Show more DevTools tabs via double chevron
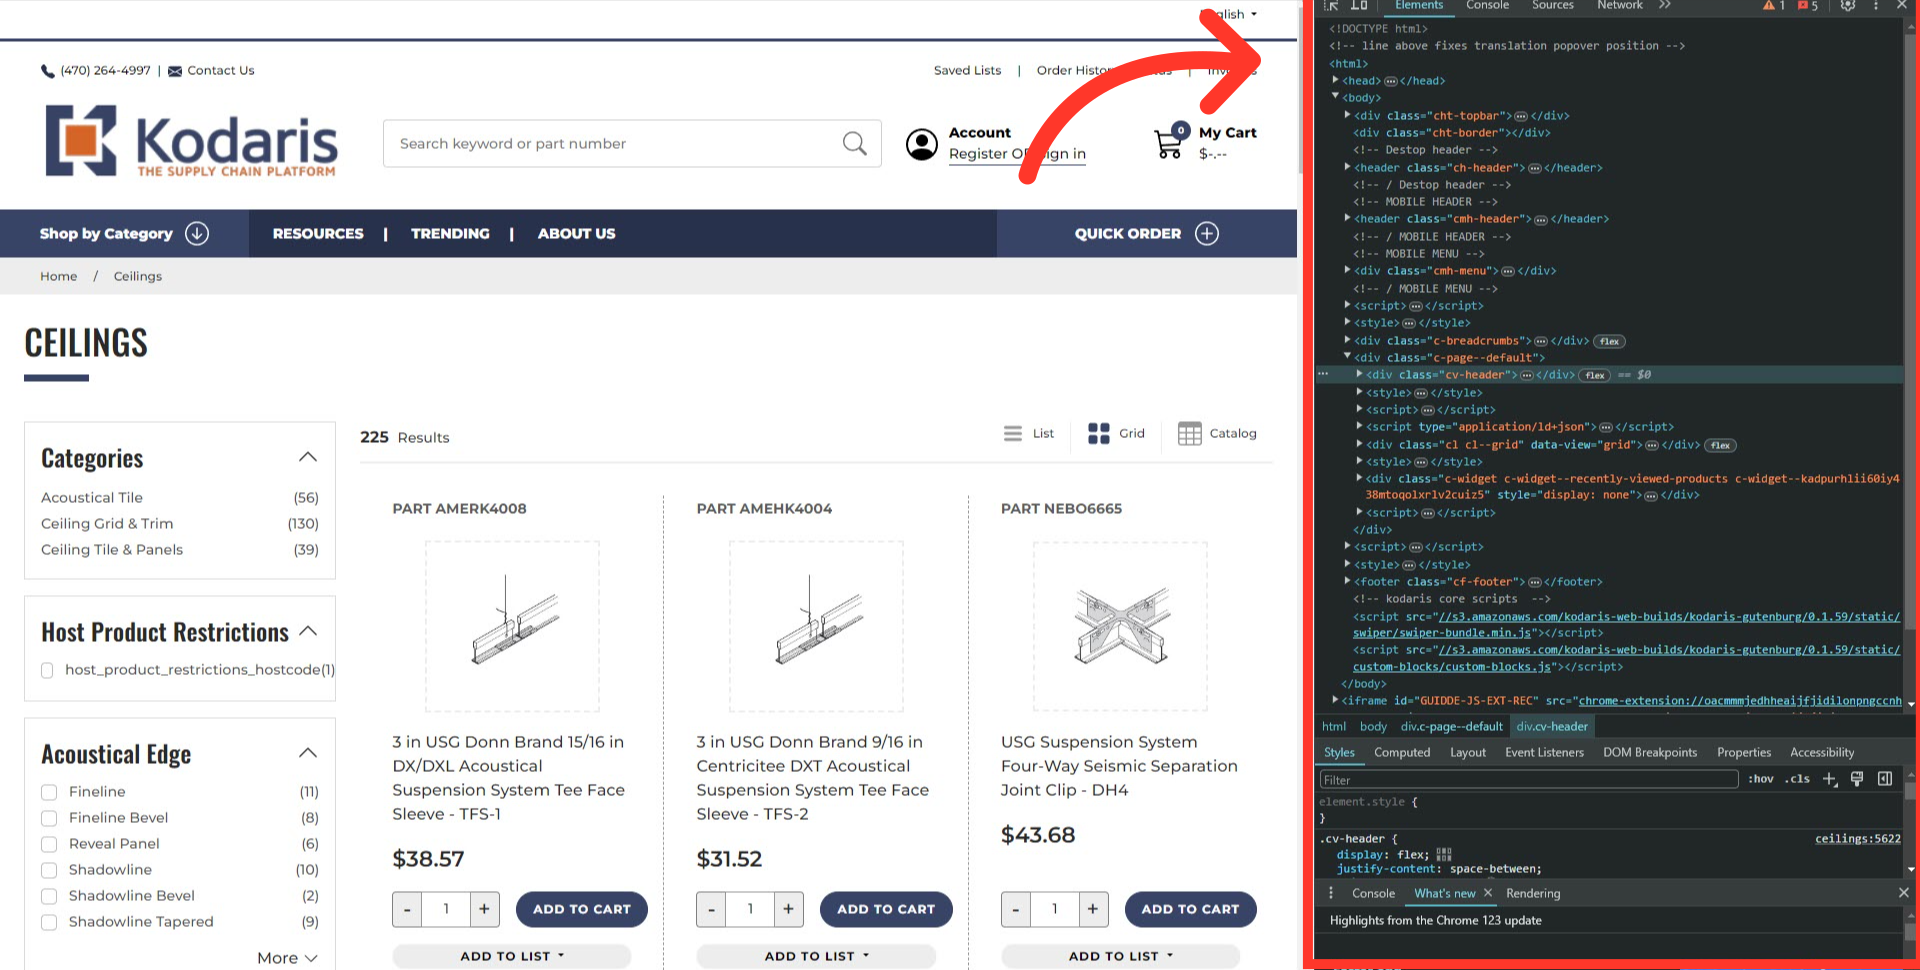 [x=1665, y=6]
